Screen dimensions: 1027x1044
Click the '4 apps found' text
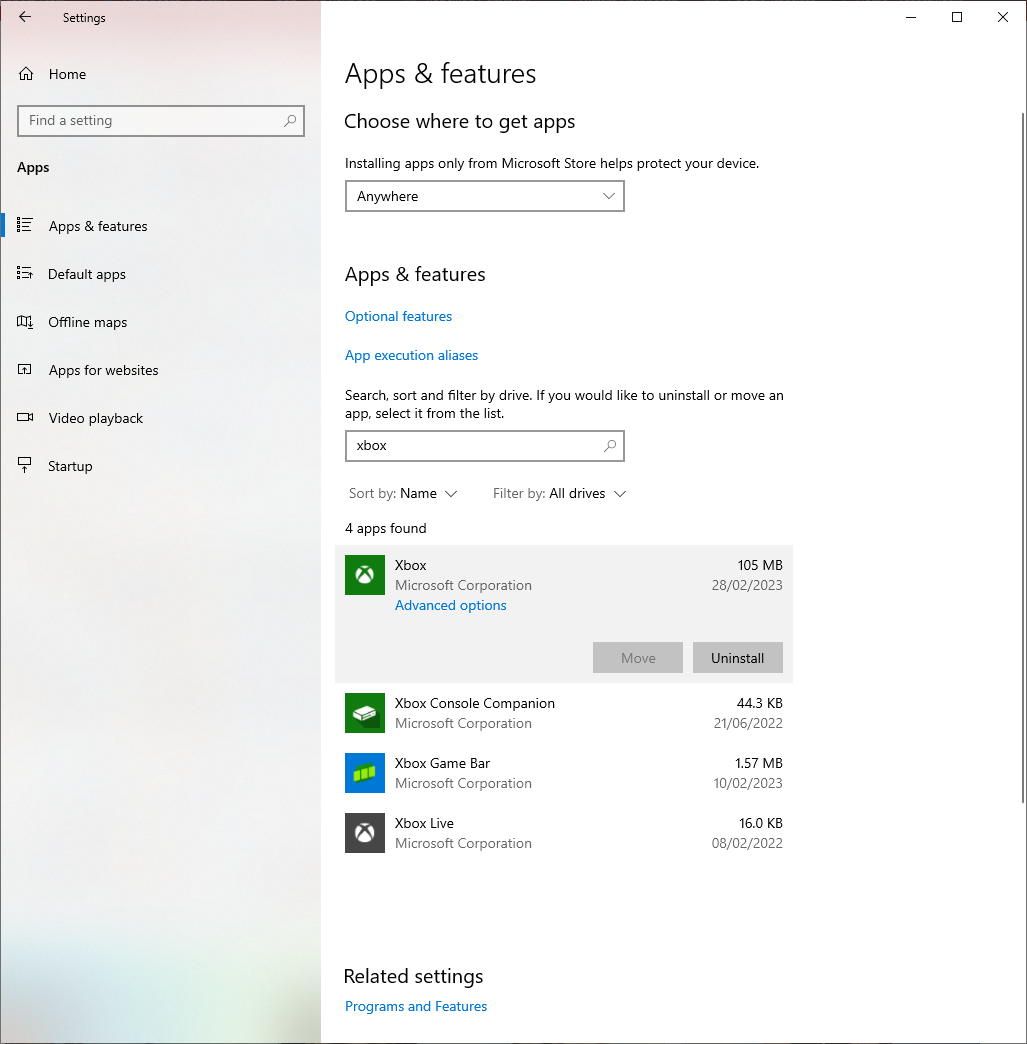point(386,529)
